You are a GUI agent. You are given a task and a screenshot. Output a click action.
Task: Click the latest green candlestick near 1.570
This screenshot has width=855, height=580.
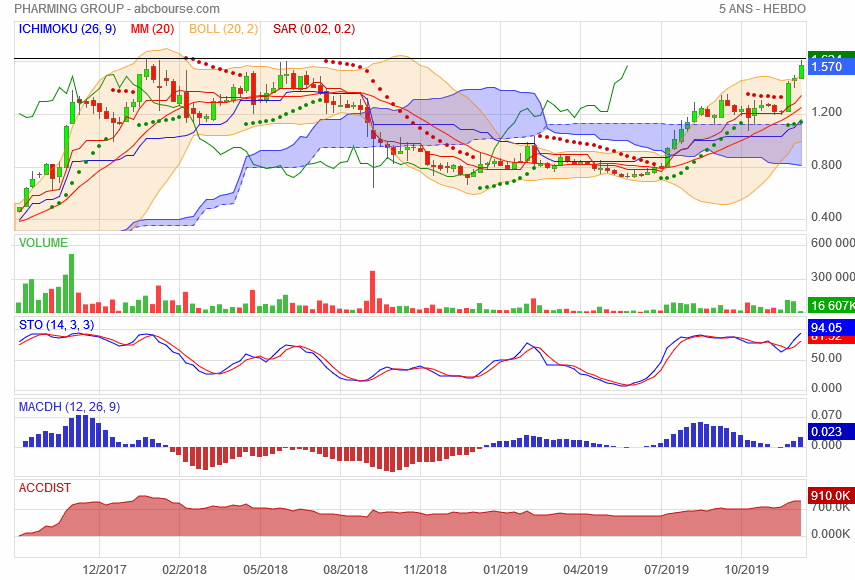801,71
